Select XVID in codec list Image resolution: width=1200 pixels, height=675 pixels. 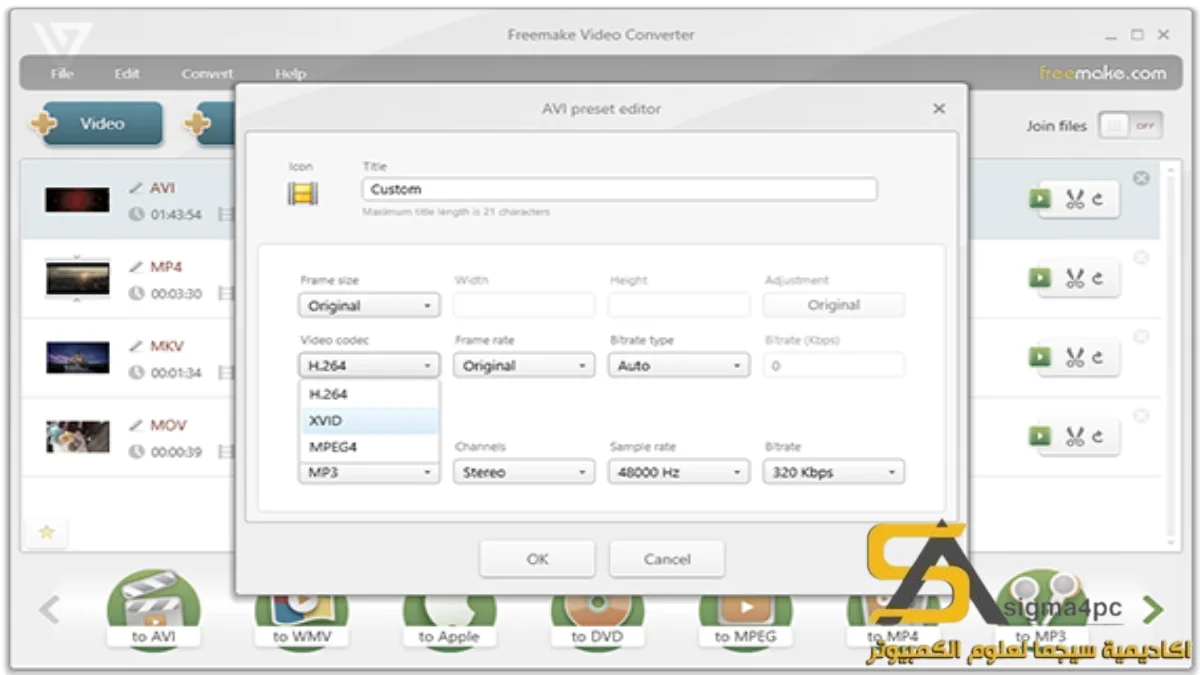click(x=369, y=421)
